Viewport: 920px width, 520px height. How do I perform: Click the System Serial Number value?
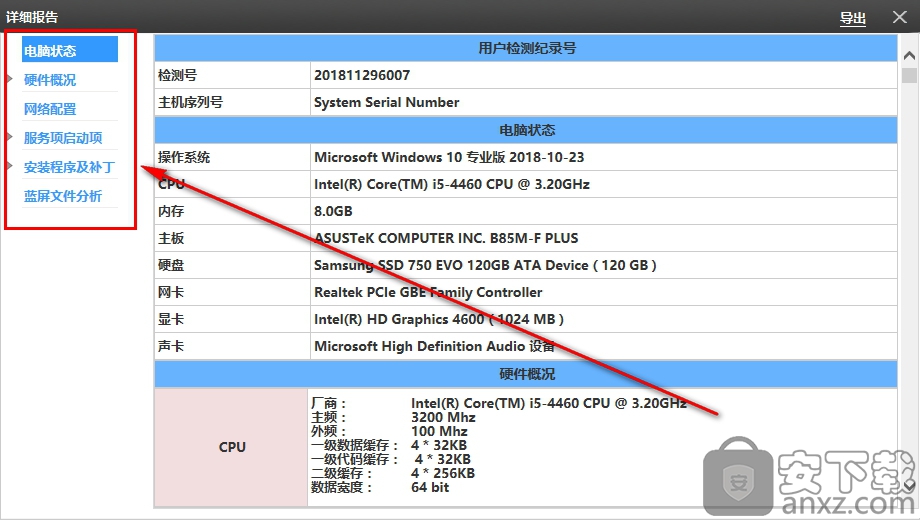(x=387, y=102)
